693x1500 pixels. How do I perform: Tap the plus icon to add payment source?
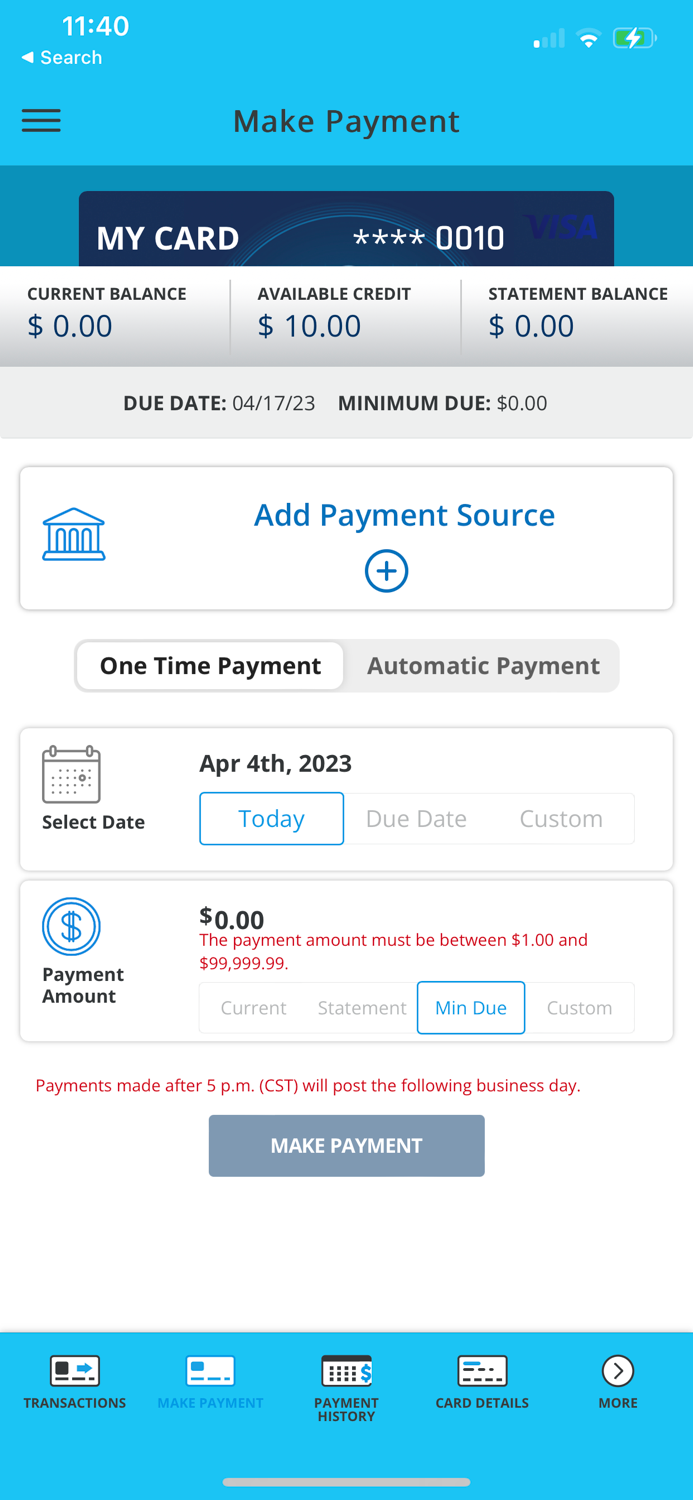point(386,571)
